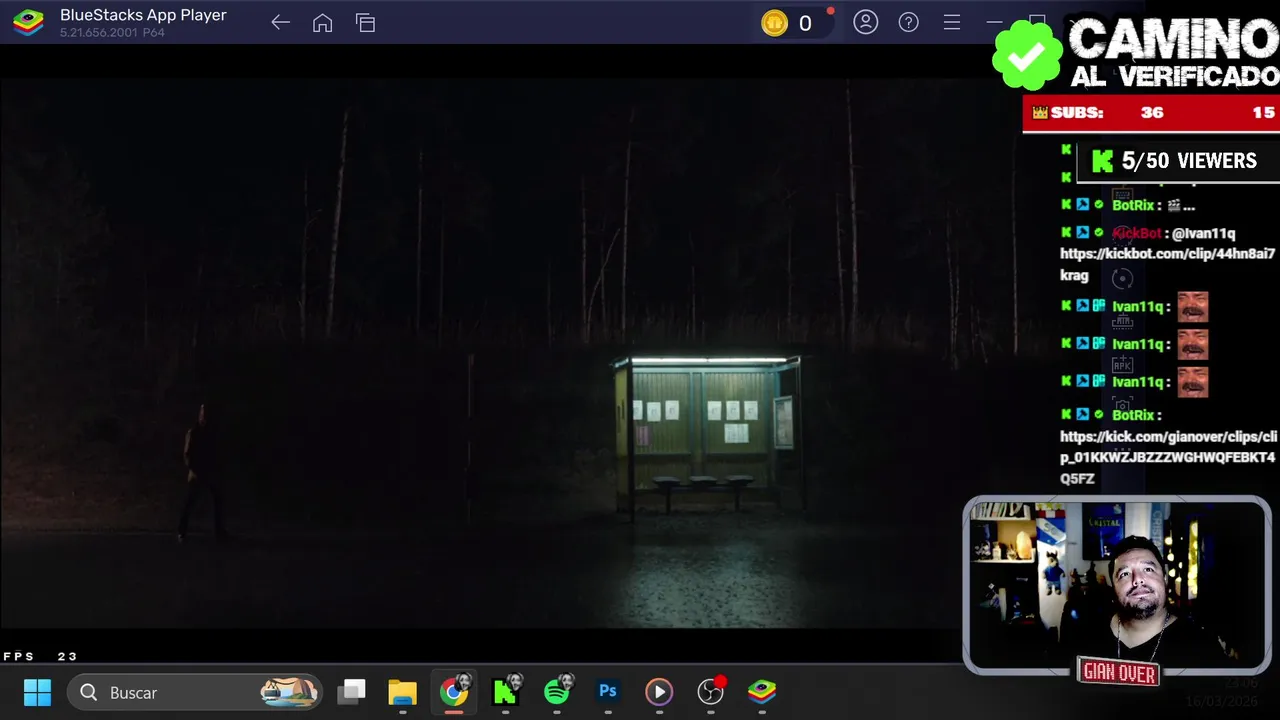Click the rotate screen sidebar icon

tap(1122, 280)
